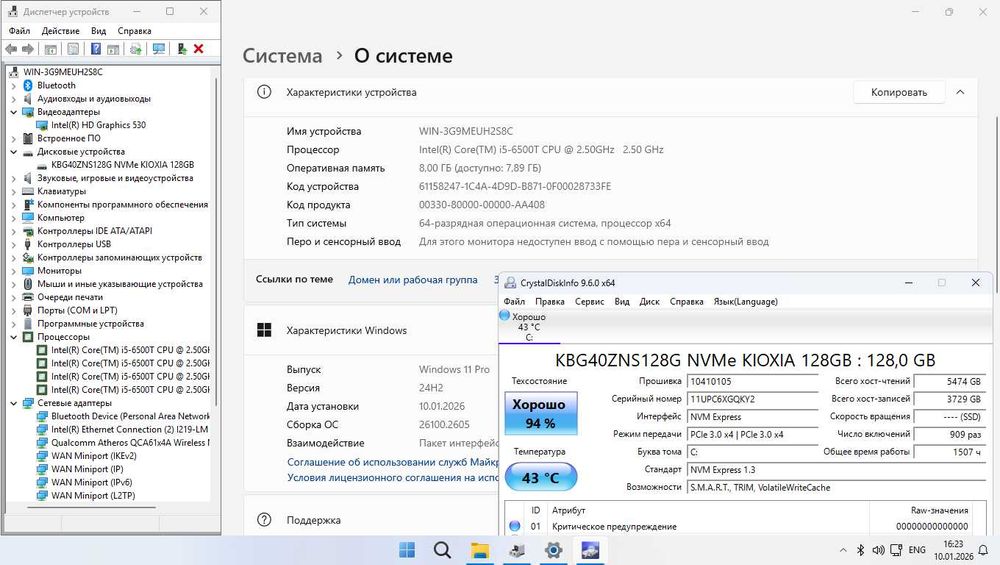This screenshot has height=565, width=1000.
Task: Open the Домен или рабочая группа link
Action: (x=413, y=279)
